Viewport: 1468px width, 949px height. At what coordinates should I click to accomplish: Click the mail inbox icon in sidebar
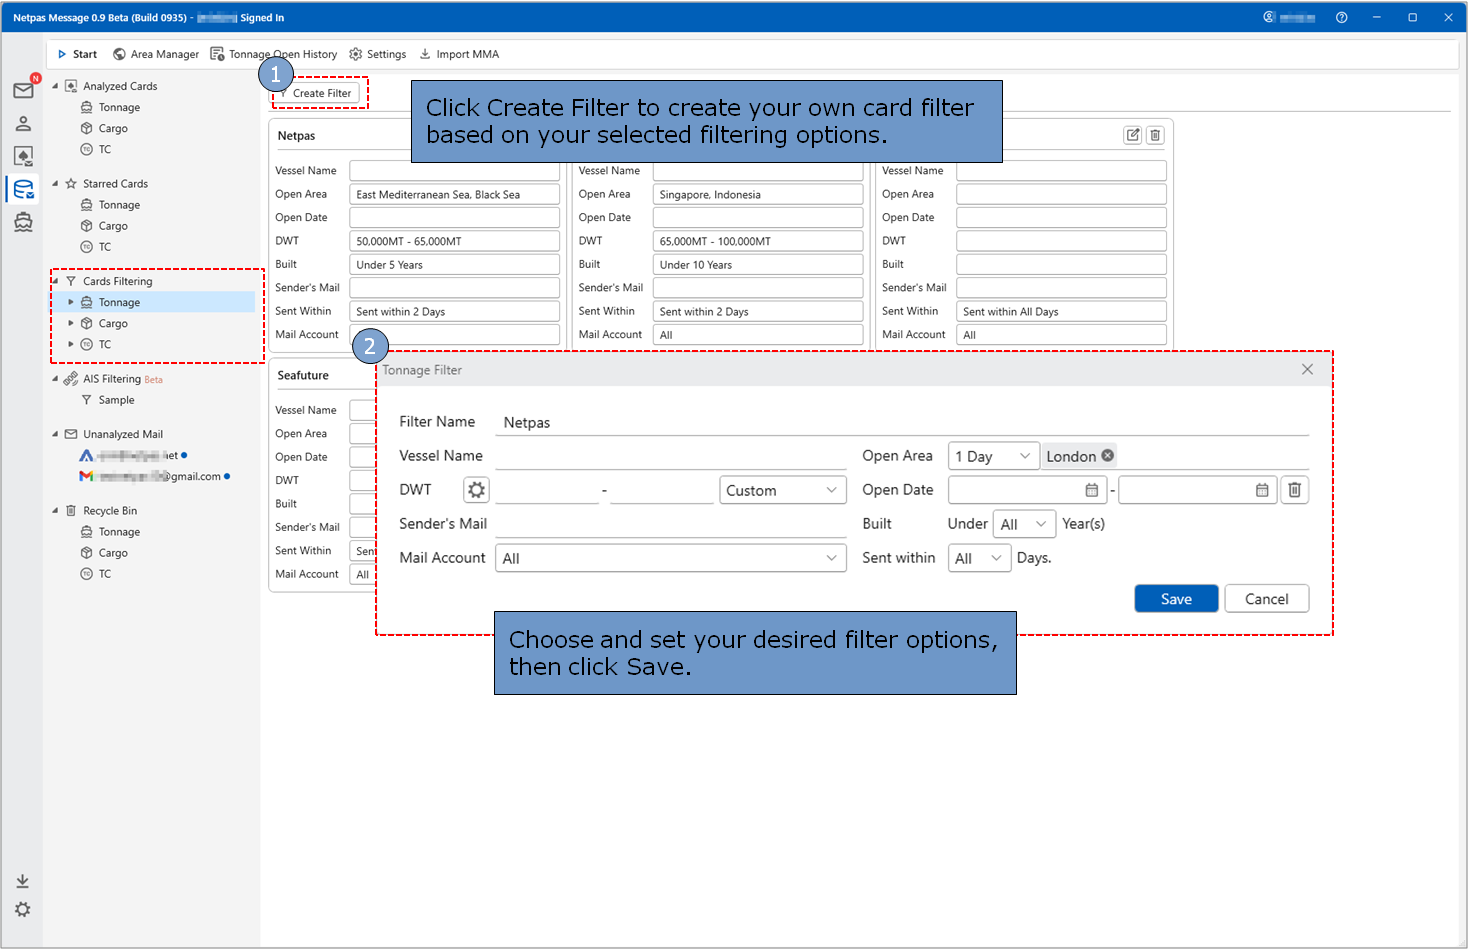click(x=23, y=91)
